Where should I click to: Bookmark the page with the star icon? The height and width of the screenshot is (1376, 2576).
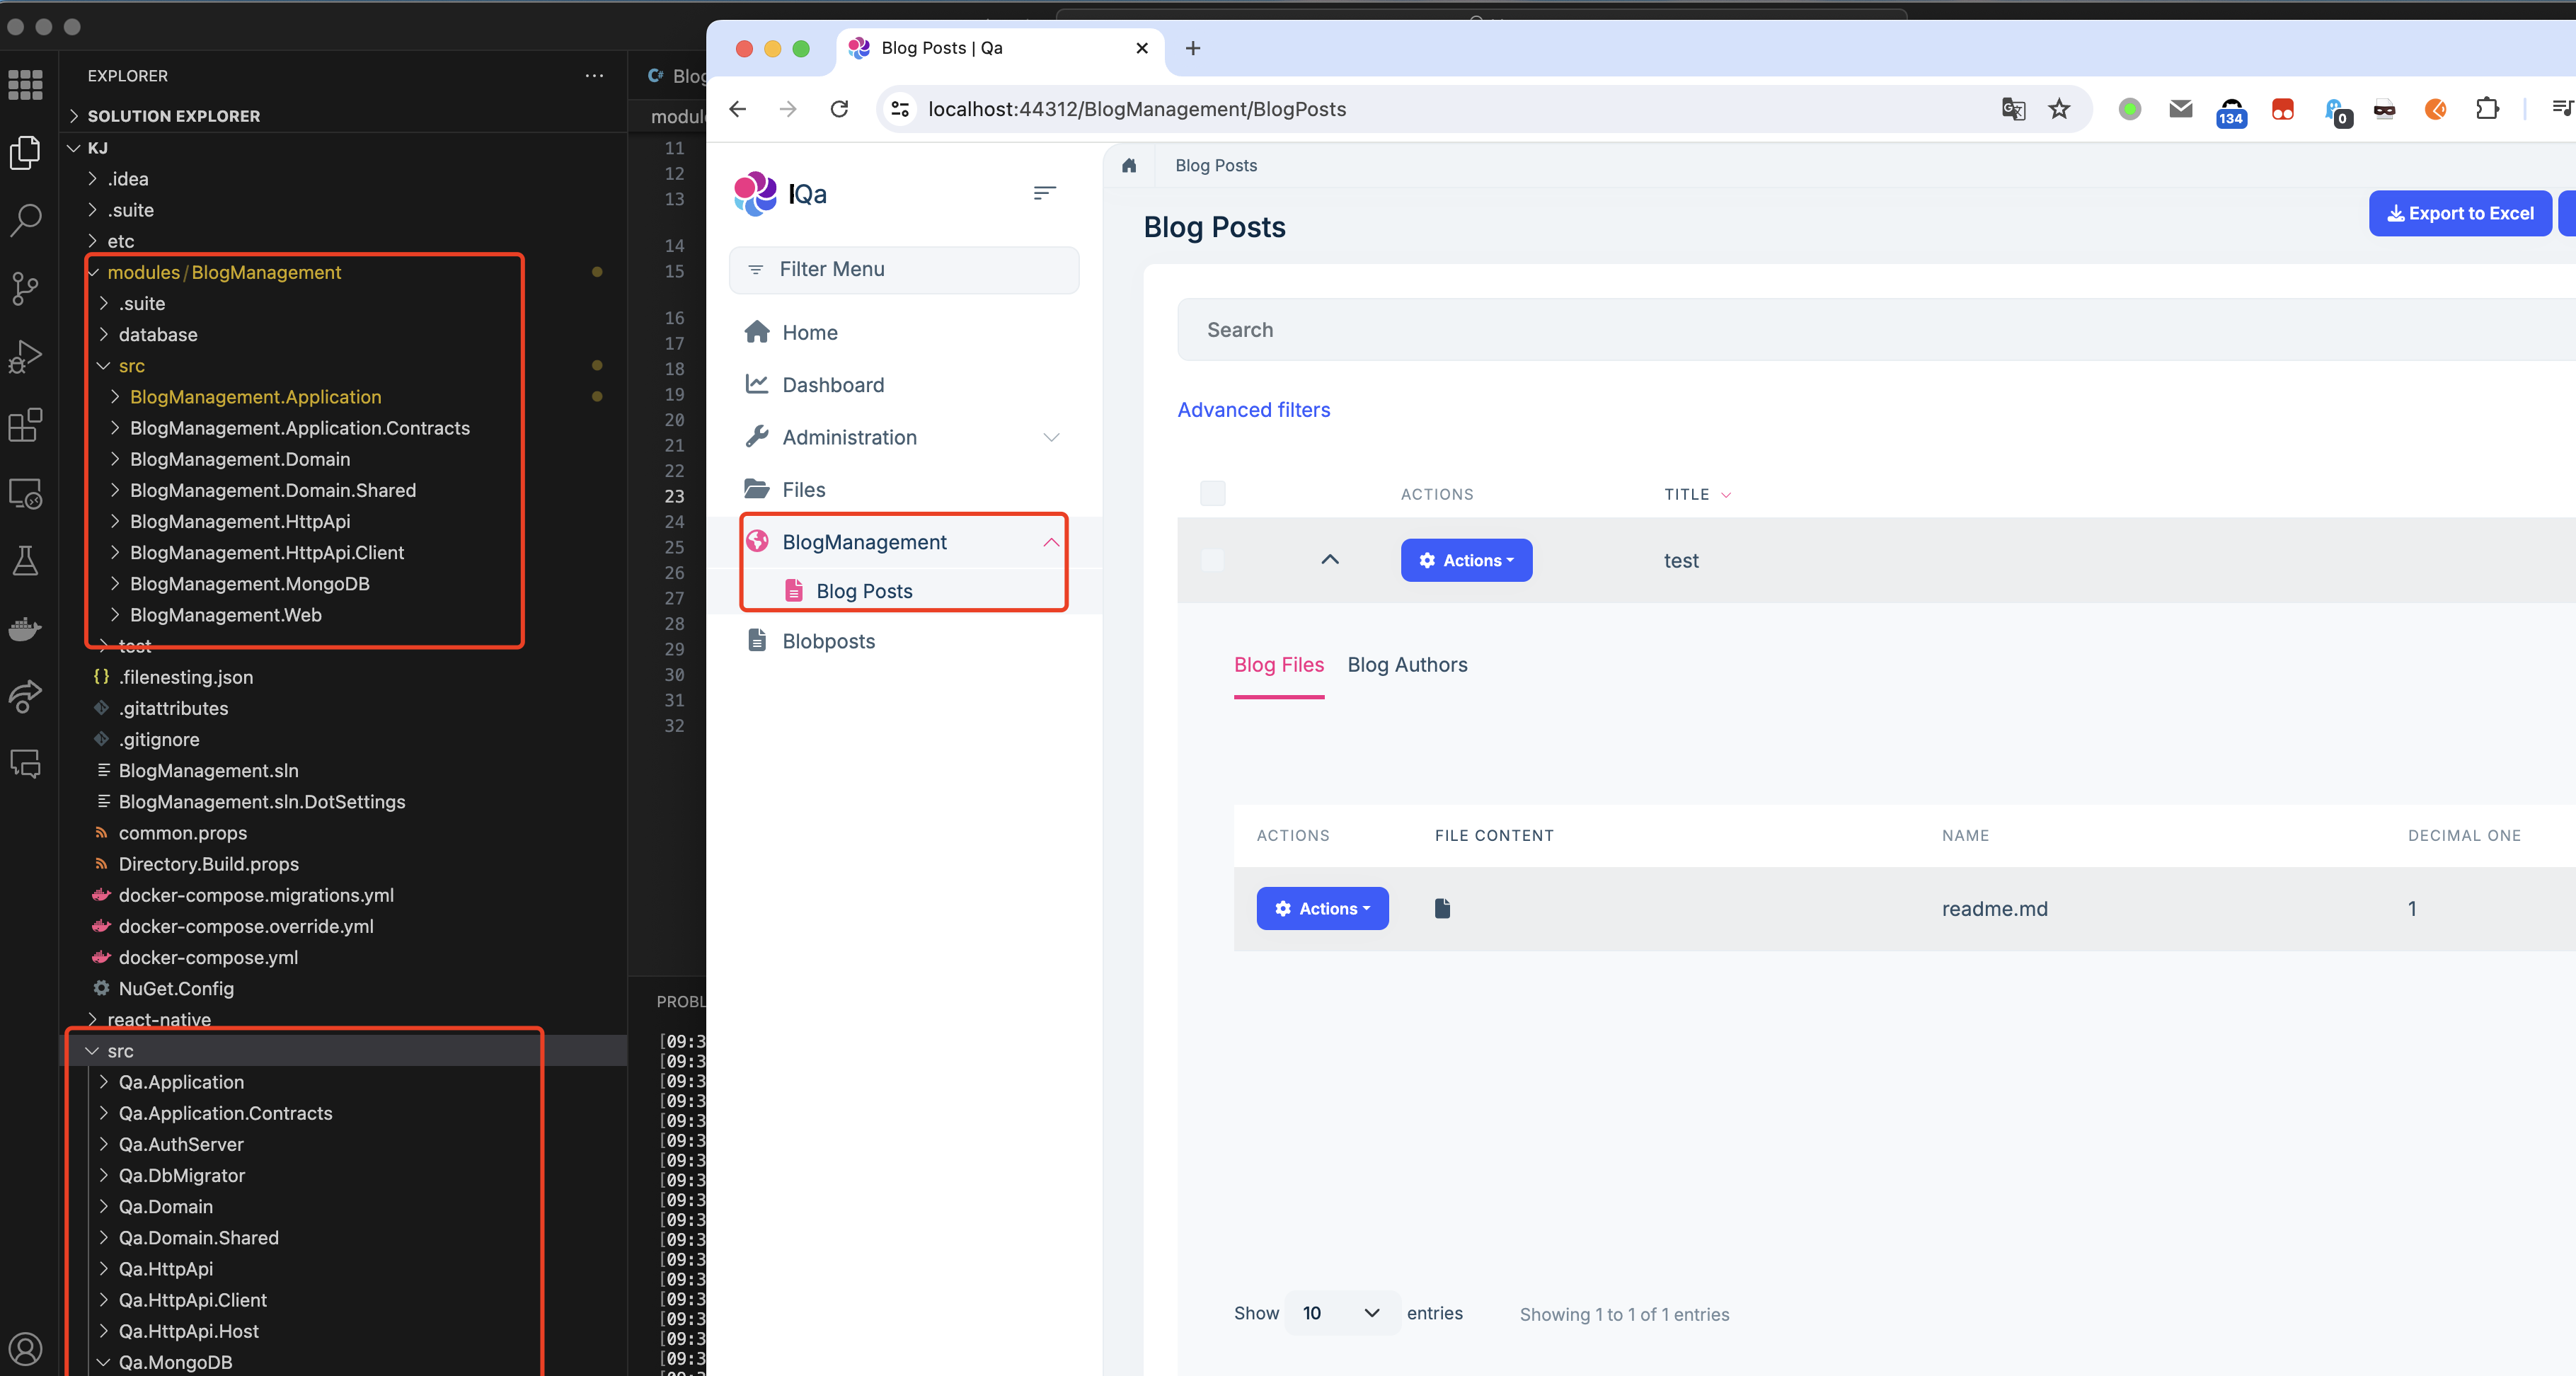(x=2059, y=109)
